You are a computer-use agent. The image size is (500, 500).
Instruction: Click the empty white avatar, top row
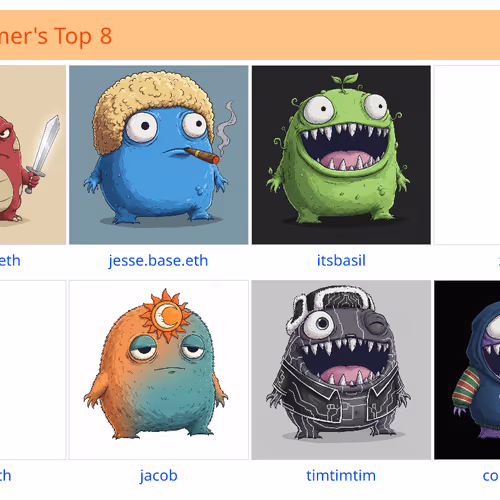pyautogui.click(x=467, y=155)
